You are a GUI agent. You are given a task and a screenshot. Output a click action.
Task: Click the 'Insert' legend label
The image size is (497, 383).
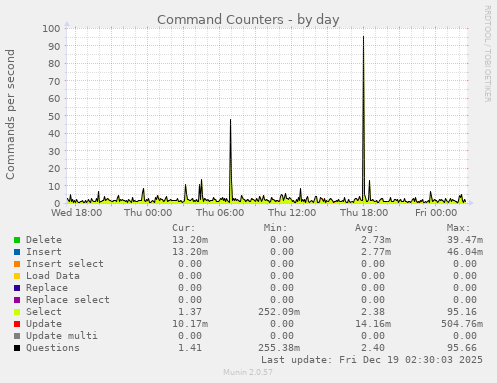click(44, 252)
